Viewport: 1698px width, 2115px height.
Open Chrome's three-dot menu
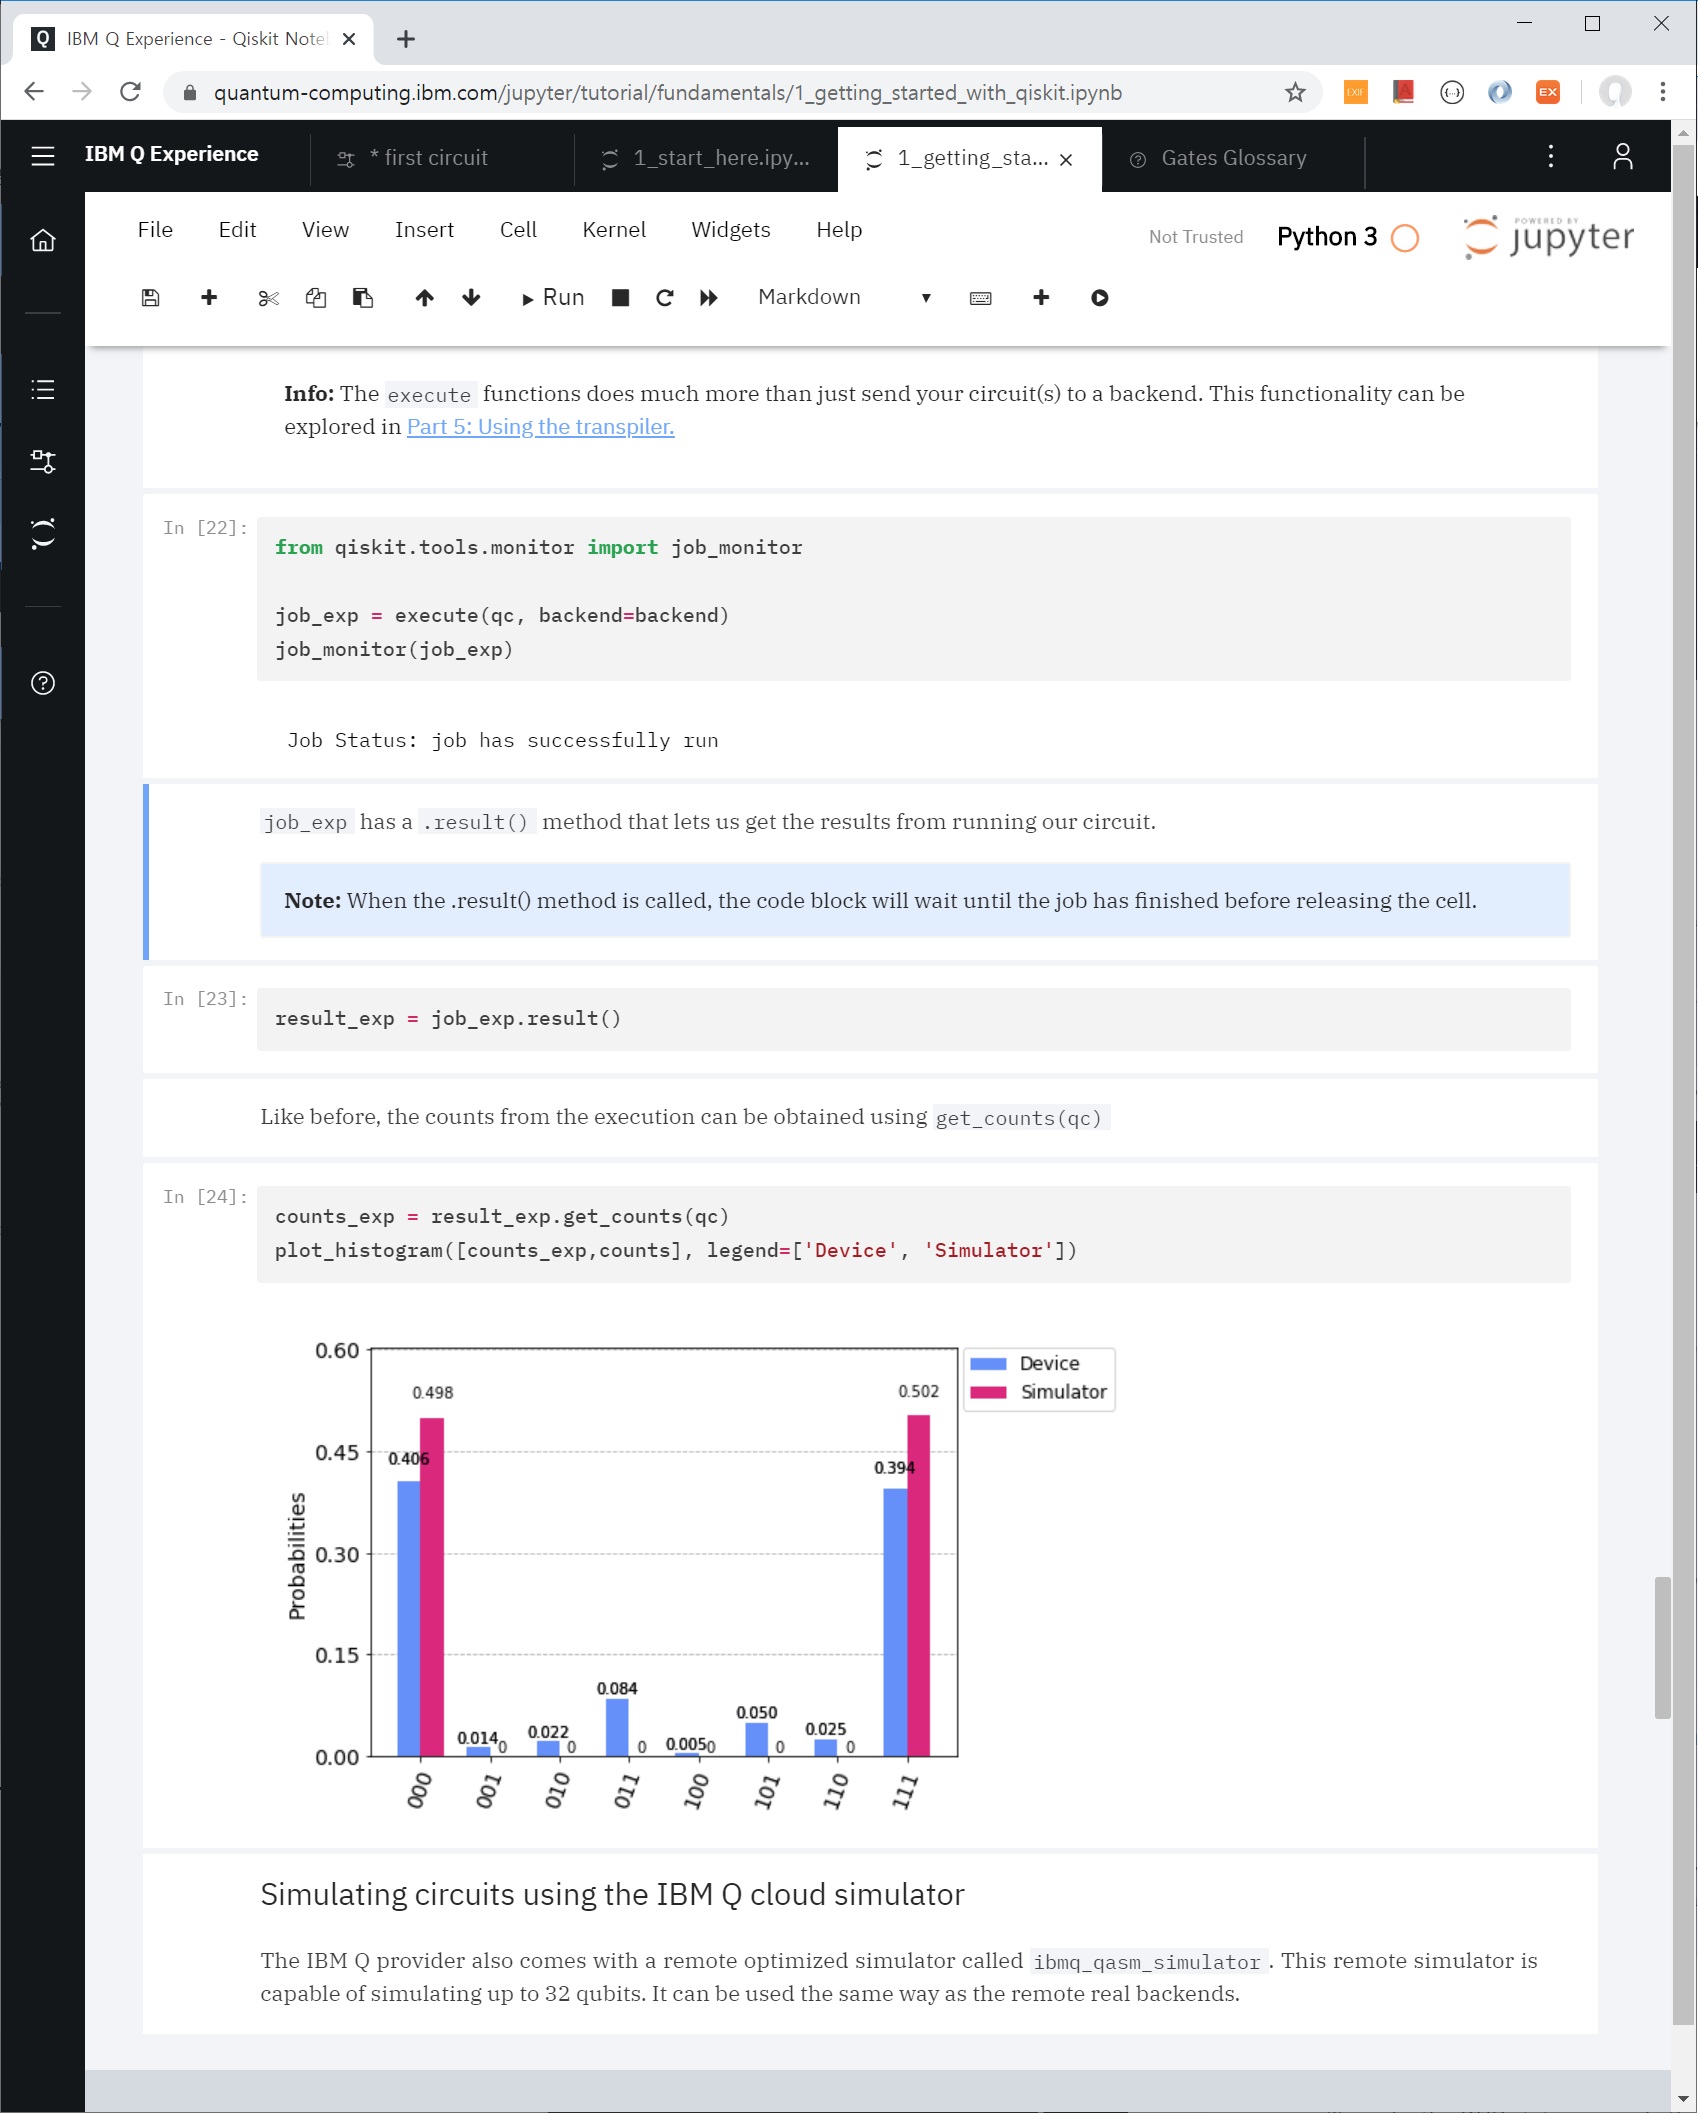[x=1663, y=93]
